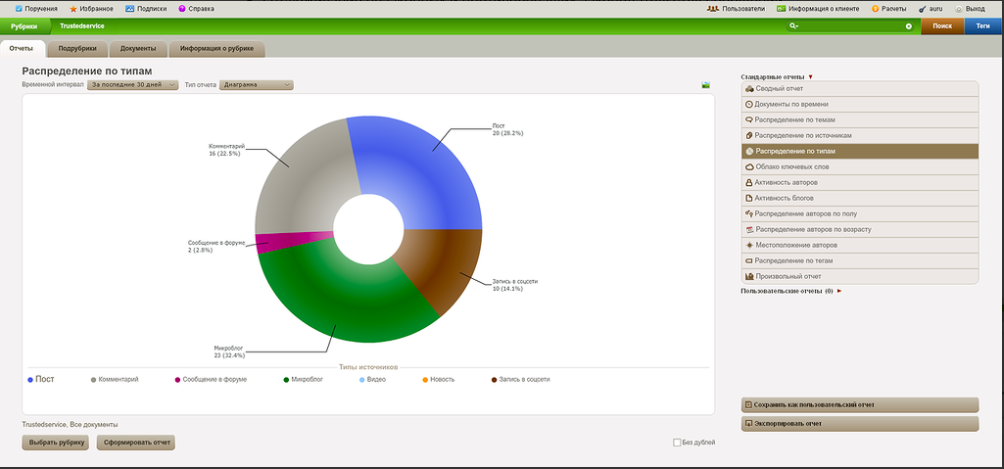This screenshot has height=469, width=1004.
Task: Open the Пользователи users icon
Action: click(x=713, y=9)
